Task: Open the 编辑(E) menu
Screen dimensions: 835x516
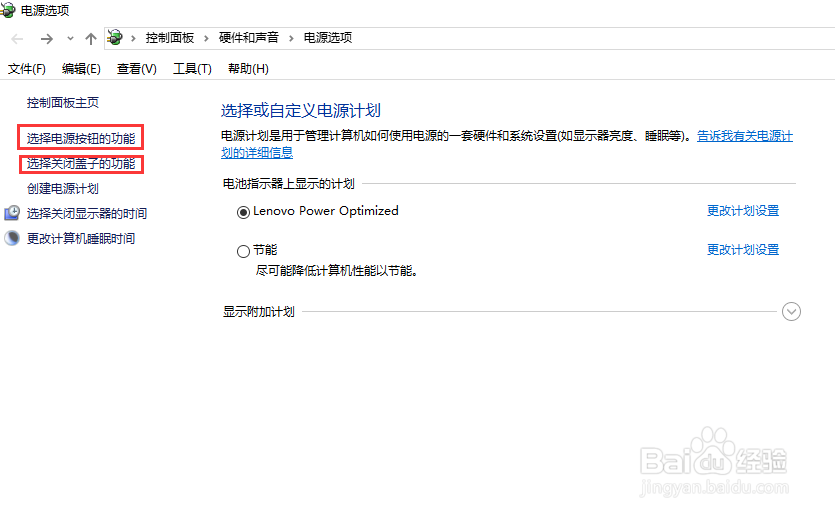Action: coord(81,69)
